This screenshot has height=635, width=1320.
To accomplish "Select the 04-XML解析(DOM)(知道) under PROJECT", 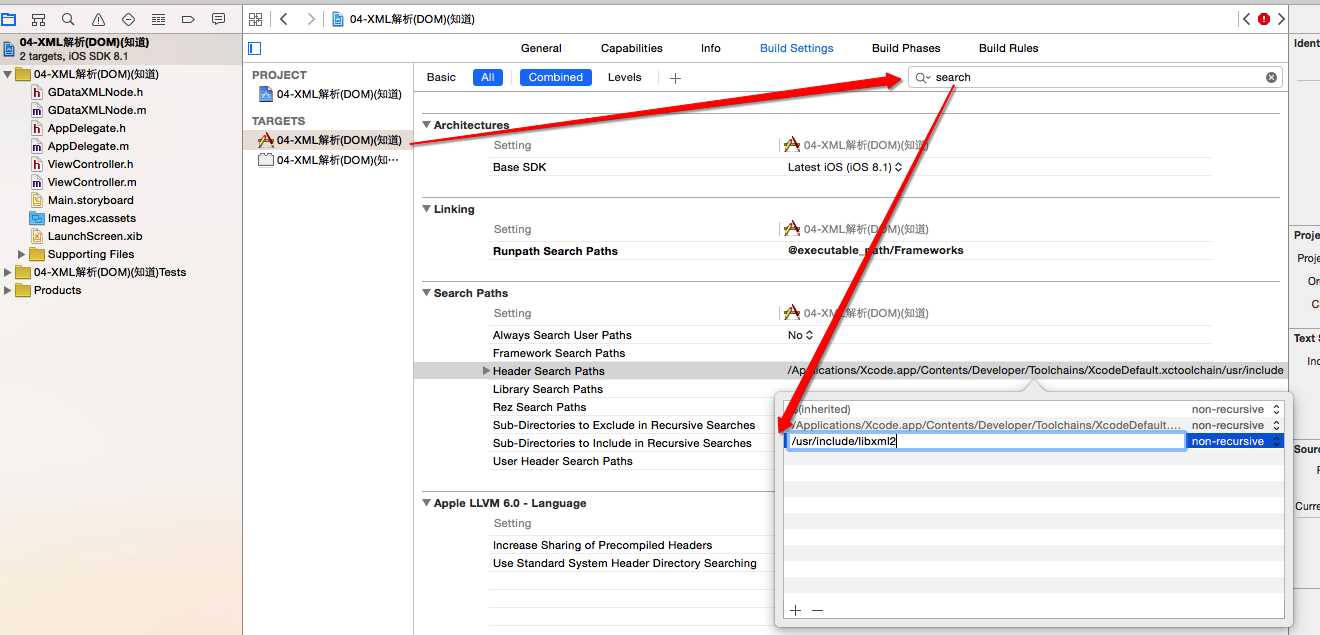I will (x=328, y=95).
